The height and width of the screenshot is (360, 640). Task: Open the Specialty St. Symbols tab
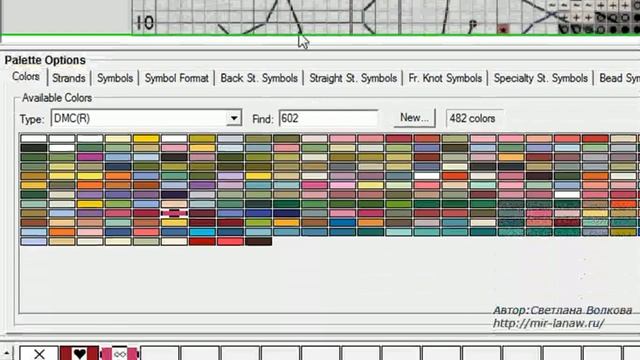[x=540, y=78]
